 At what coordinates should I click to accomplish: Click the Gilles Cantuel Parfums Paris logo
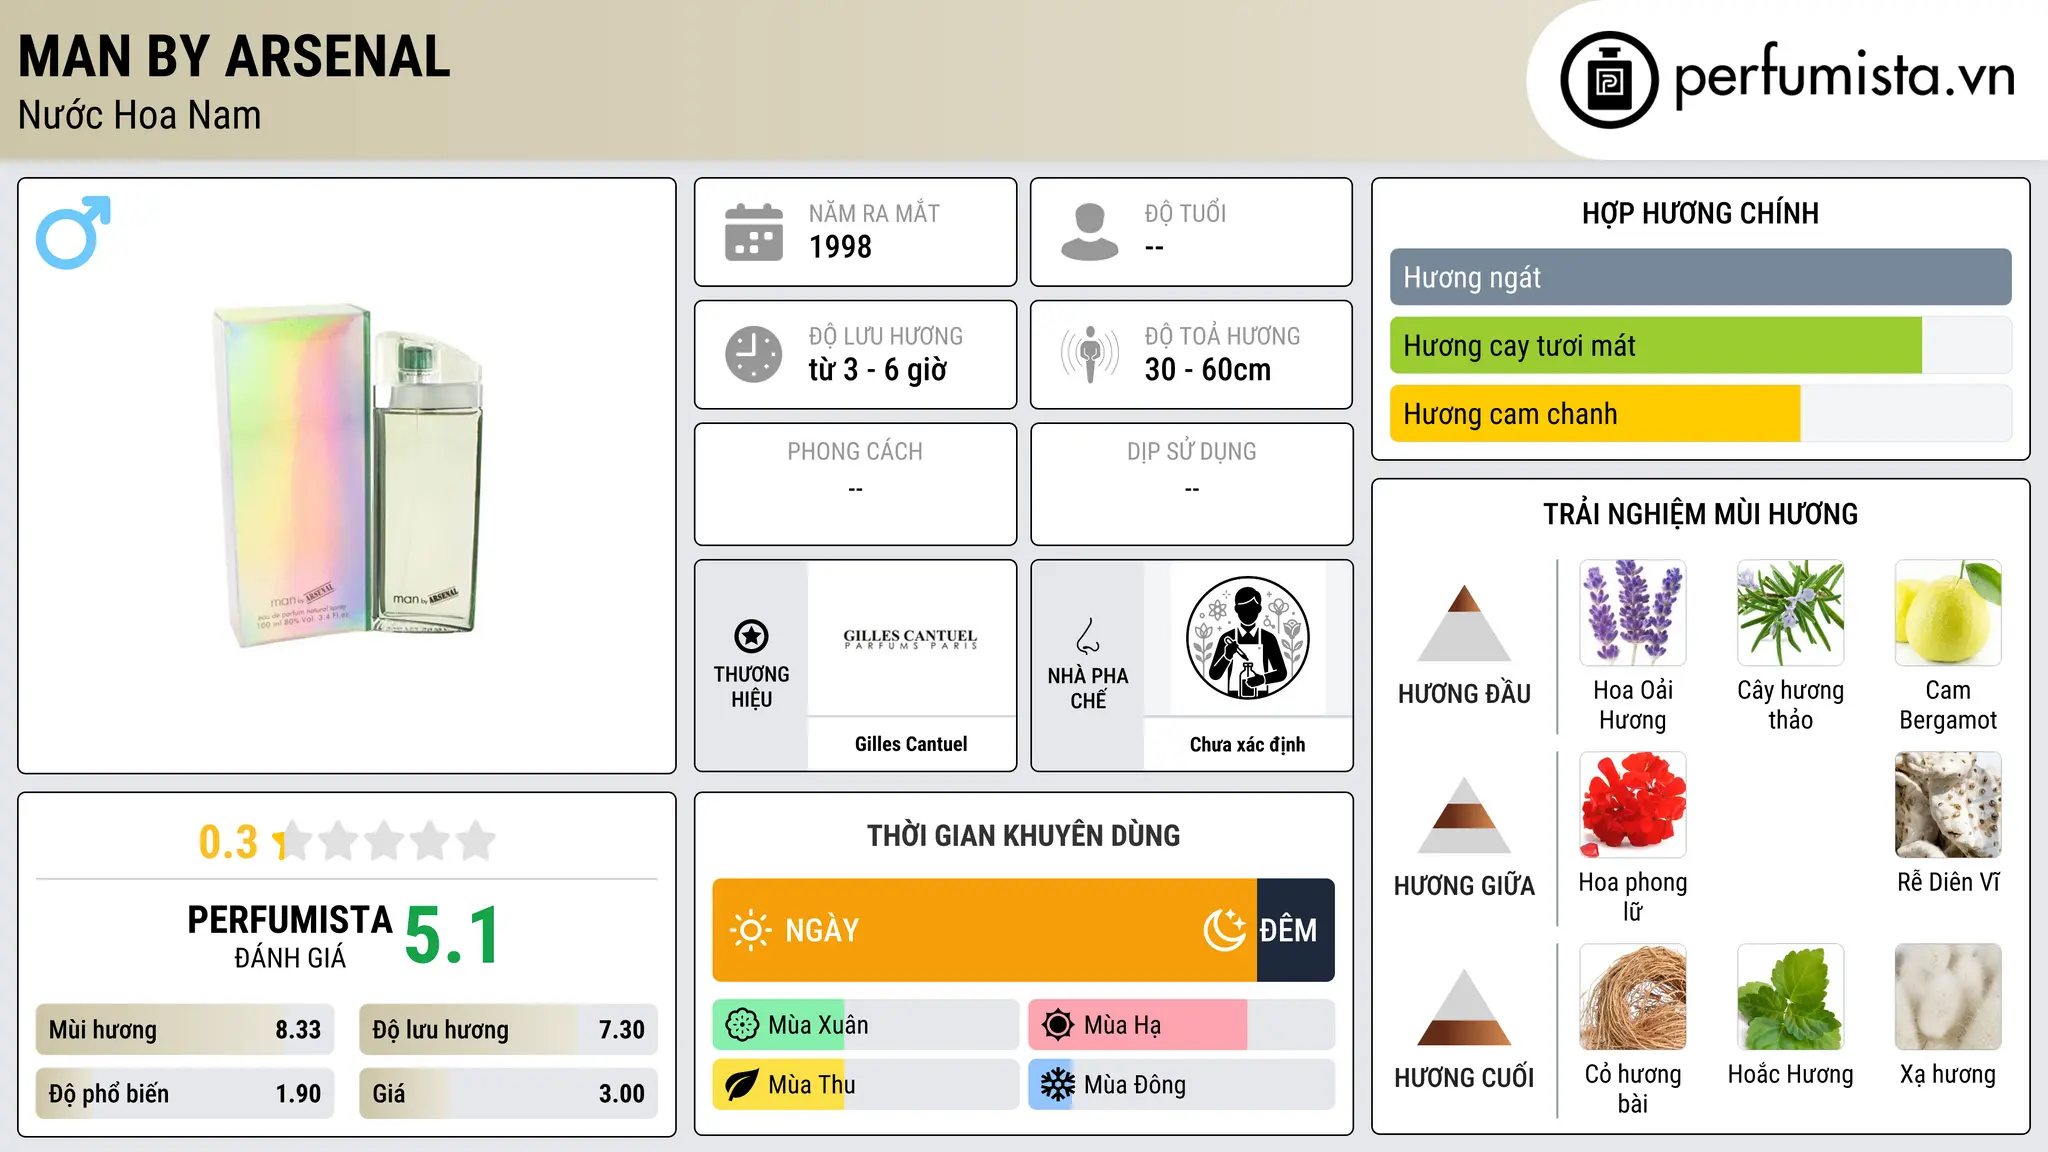point(910,639)
